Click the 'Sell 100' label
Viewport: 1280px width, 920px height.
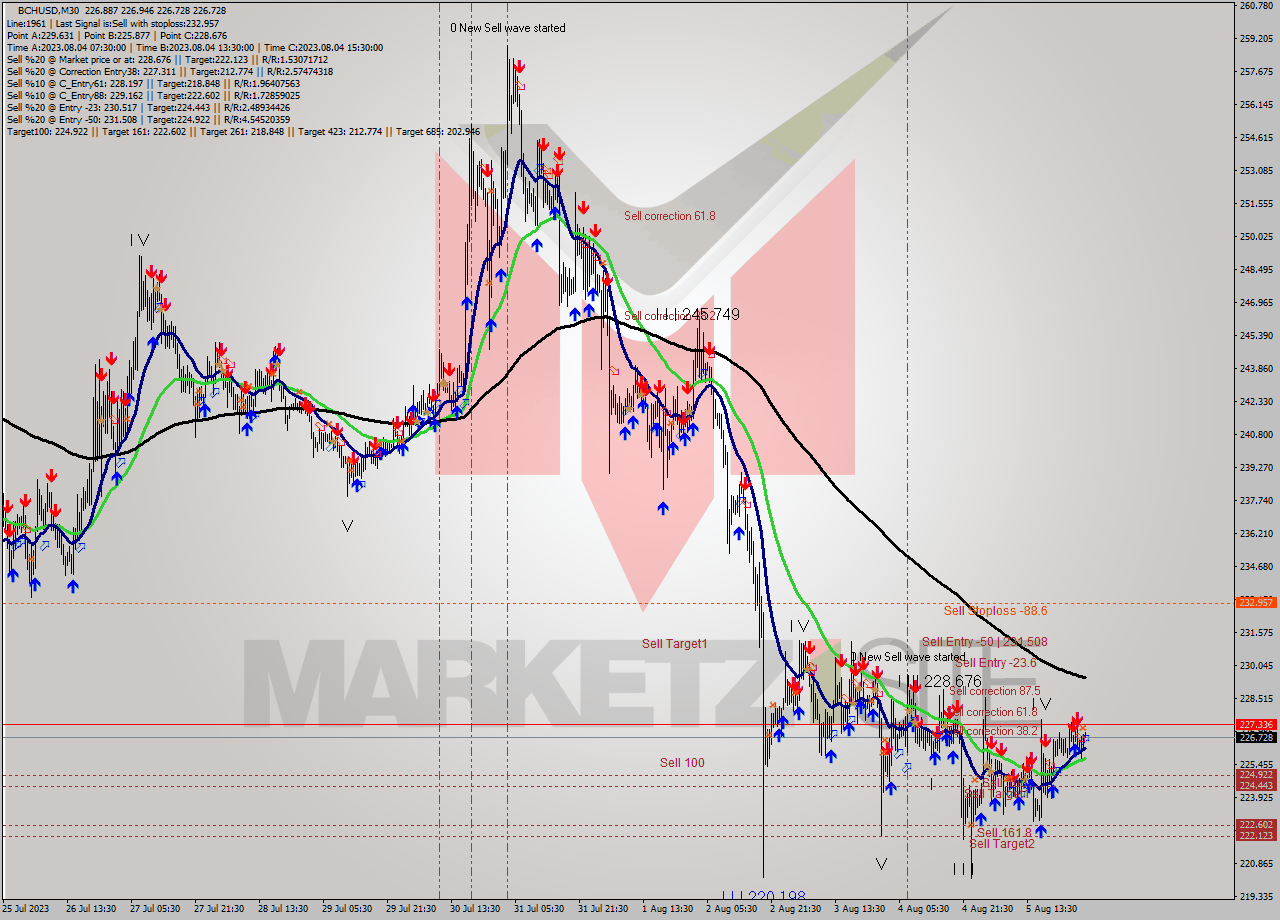point(682,763)
